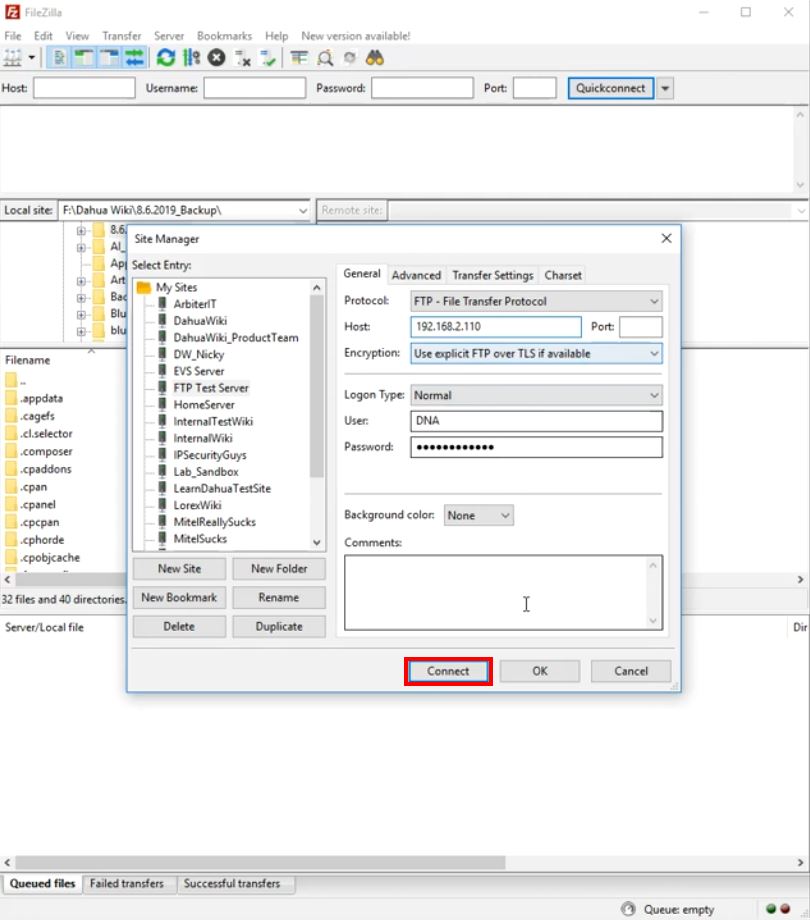Click the New Folder button
Viewport: 810px width, 920px height.
(x=279, y=569)
